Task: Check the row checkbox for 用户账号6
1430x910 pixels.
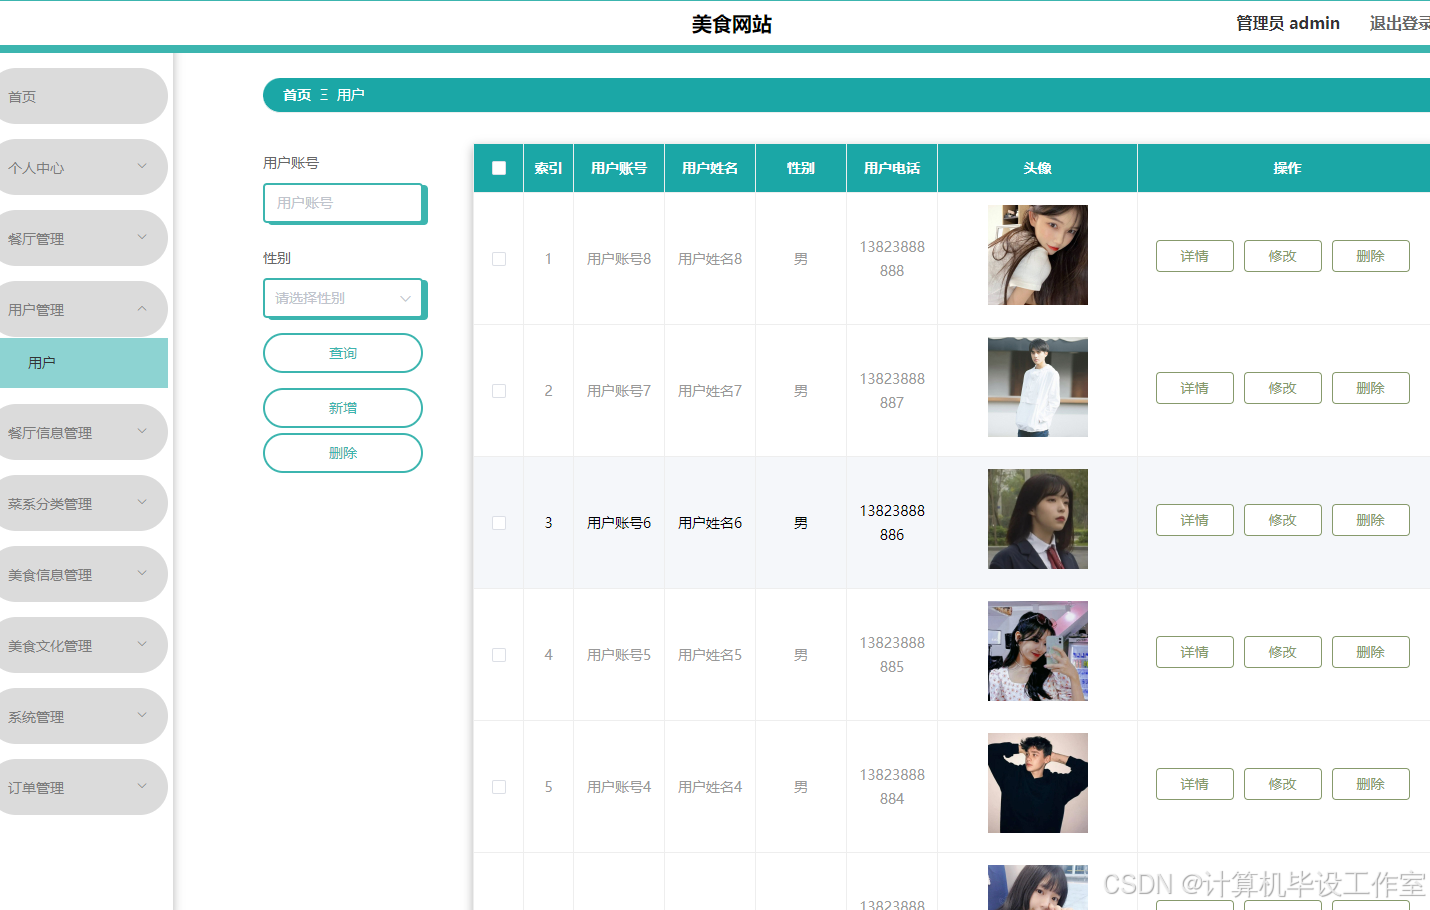Action: coord(499,523)
